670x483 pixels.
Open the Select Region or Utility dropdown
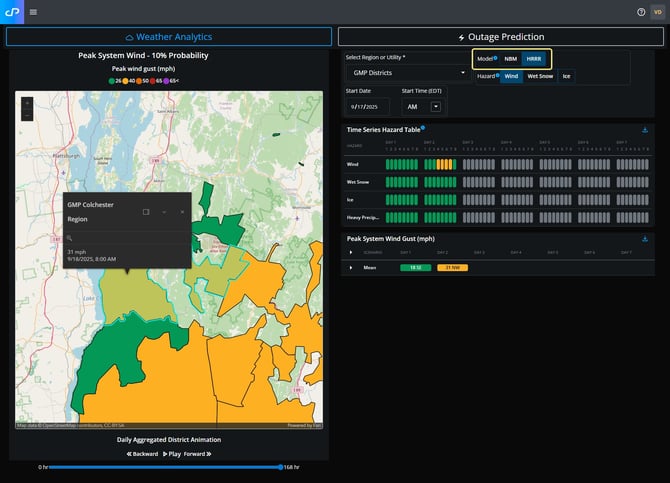pyautogui.click(x=406, y=73)
